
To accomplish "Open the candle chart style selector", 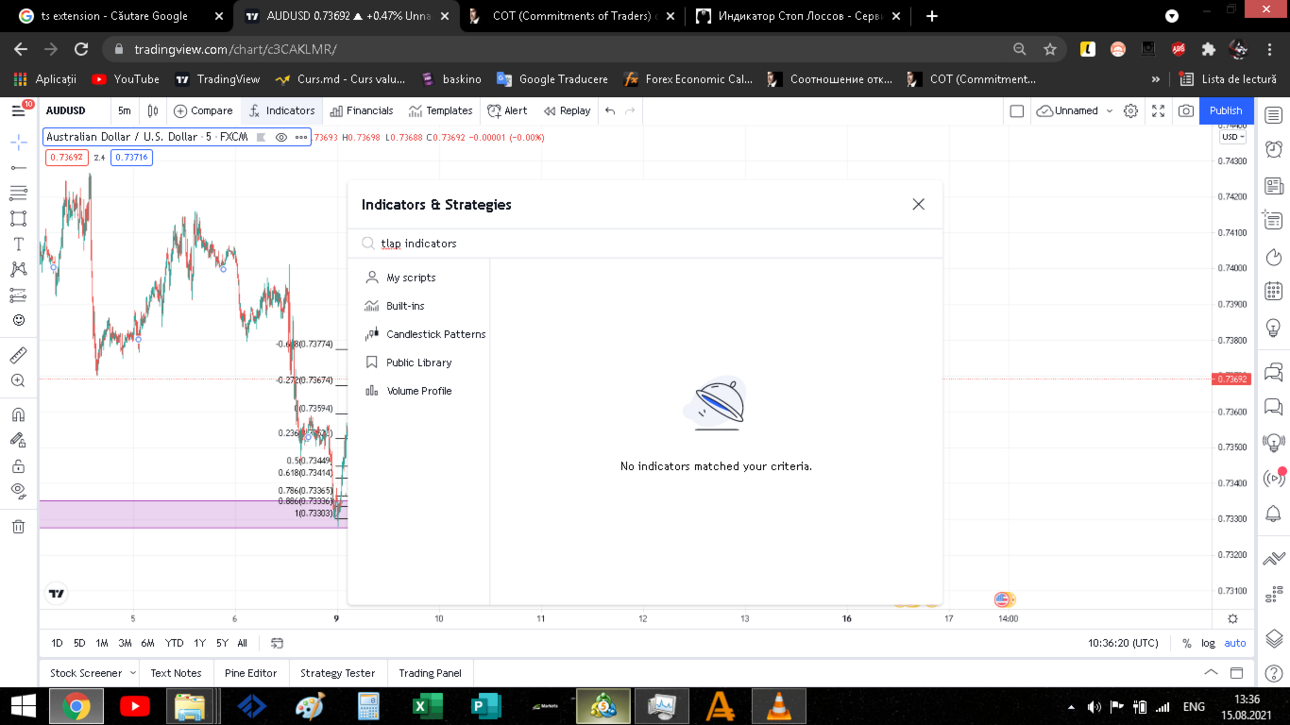I will click(x=153, y=111).
